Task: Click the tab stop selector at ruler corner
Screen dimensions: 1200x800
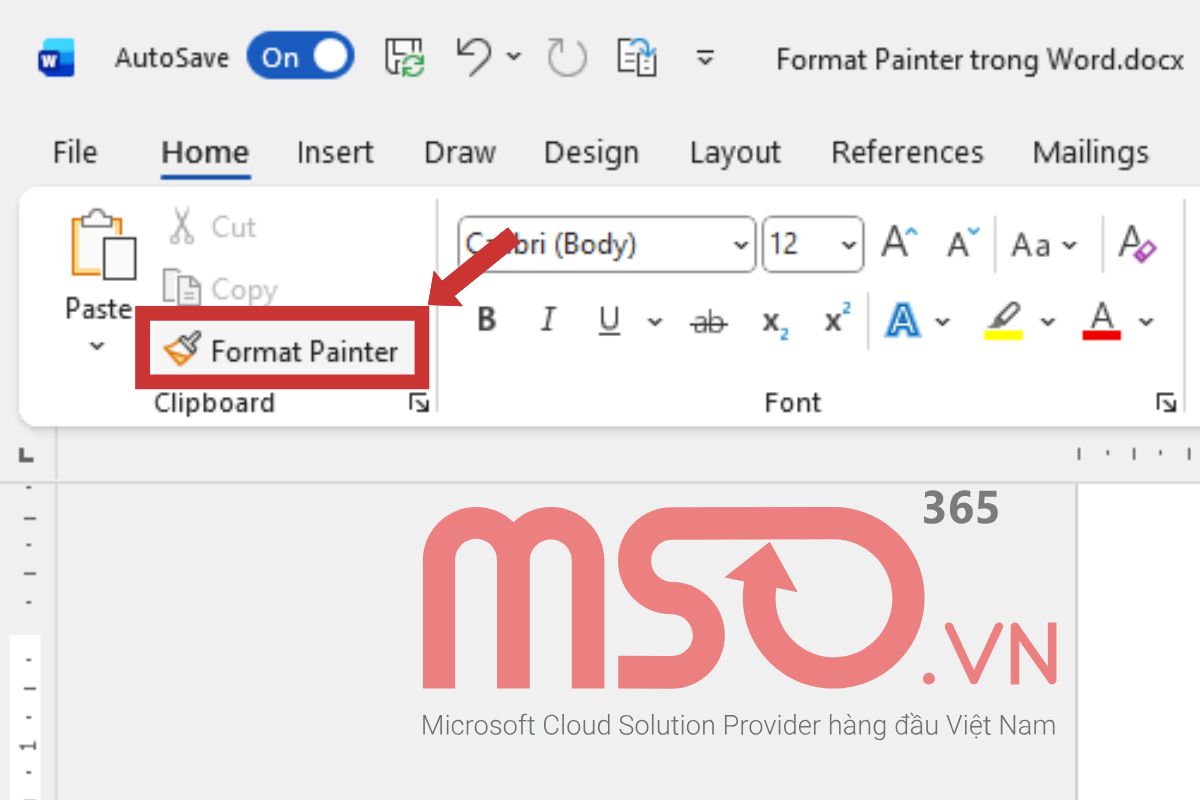Action: pyautogui.click(x=26, y=456)
